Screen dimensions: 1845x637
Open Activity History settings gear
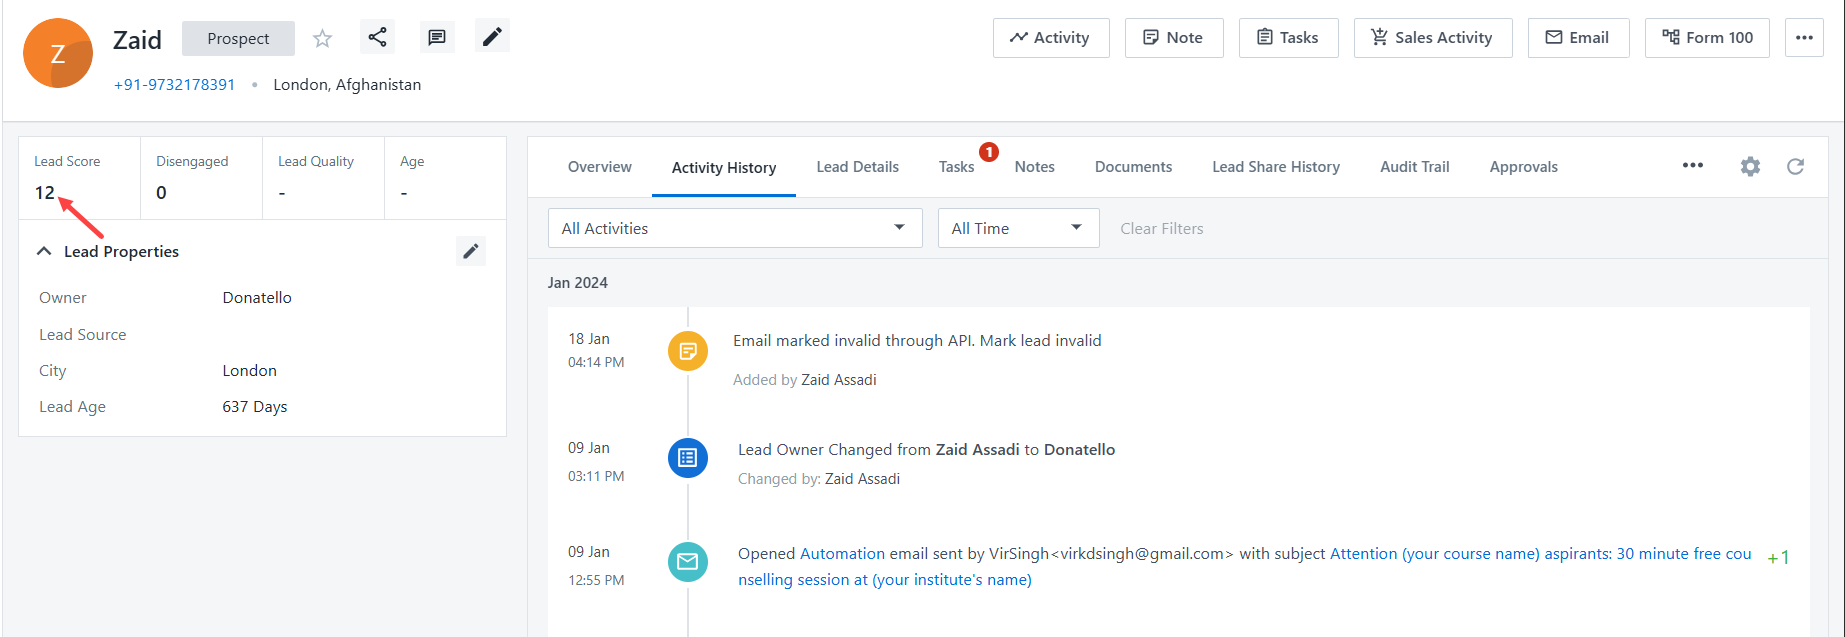(1750, 167)
